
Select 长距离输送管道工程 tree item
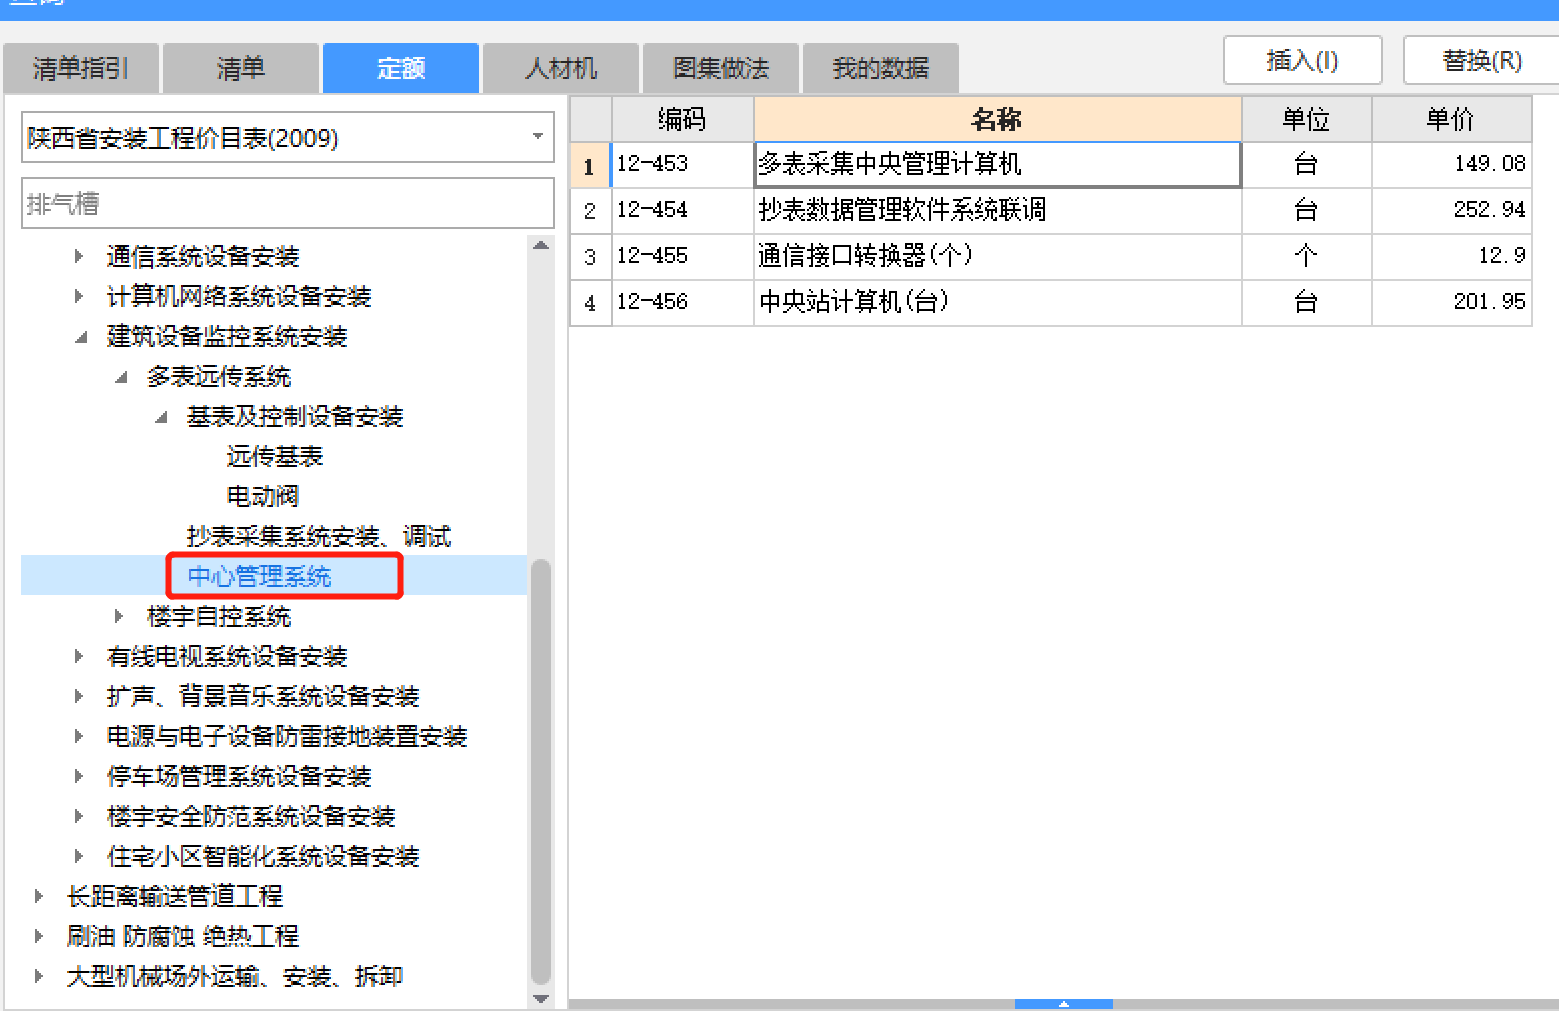(175, 896)
